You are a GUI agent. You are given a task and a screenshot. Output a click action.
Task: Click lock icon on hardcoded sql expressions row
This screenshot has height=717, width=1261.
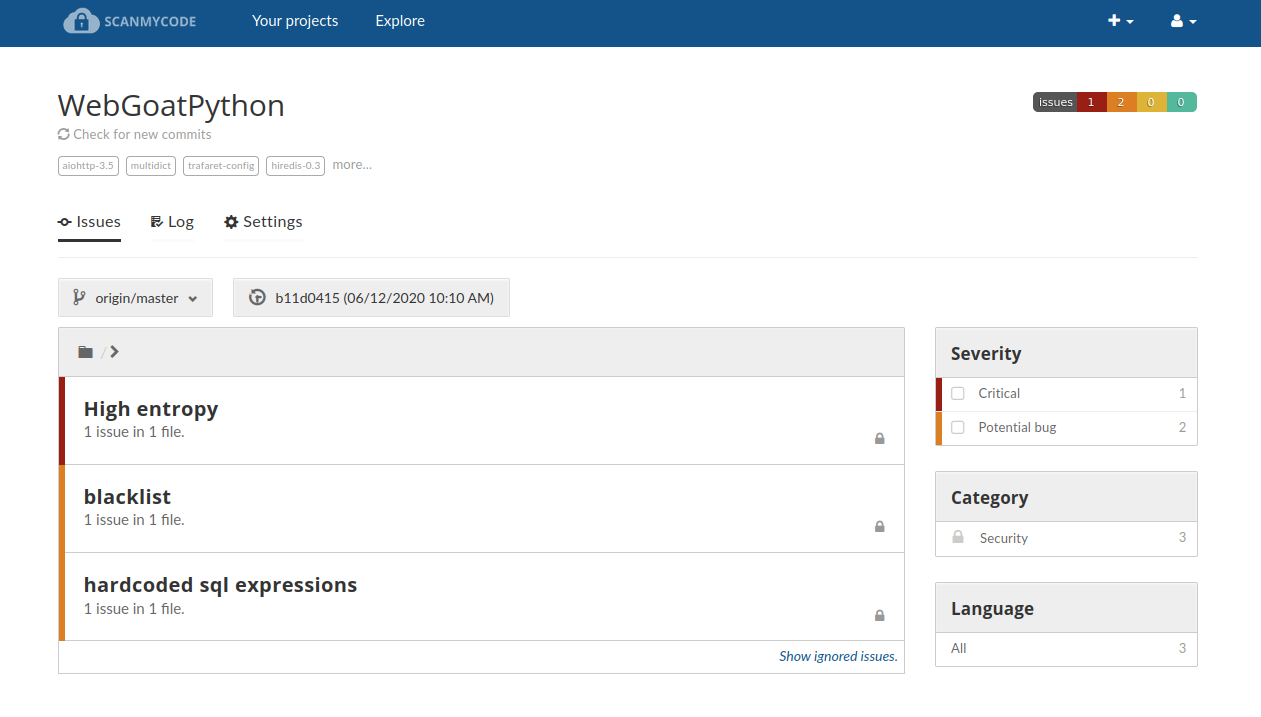tap(880, 616)
